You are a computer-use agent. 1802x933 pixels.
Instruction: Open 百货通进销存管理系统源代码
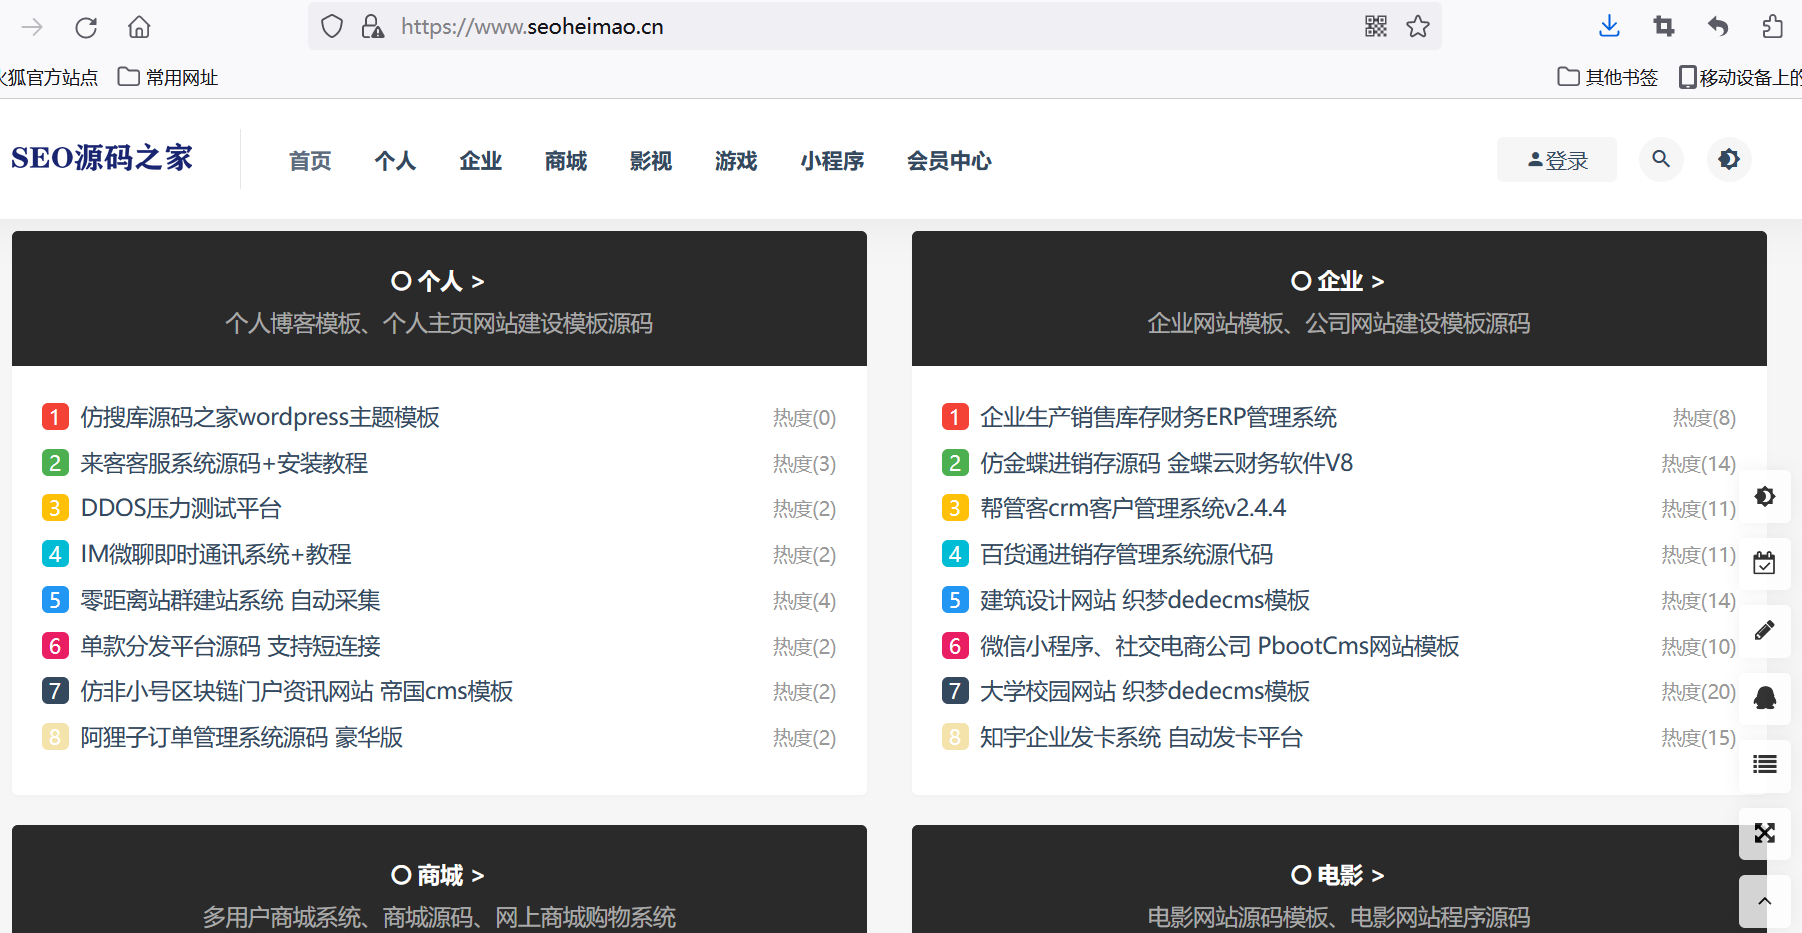(x=1126, y=554)
